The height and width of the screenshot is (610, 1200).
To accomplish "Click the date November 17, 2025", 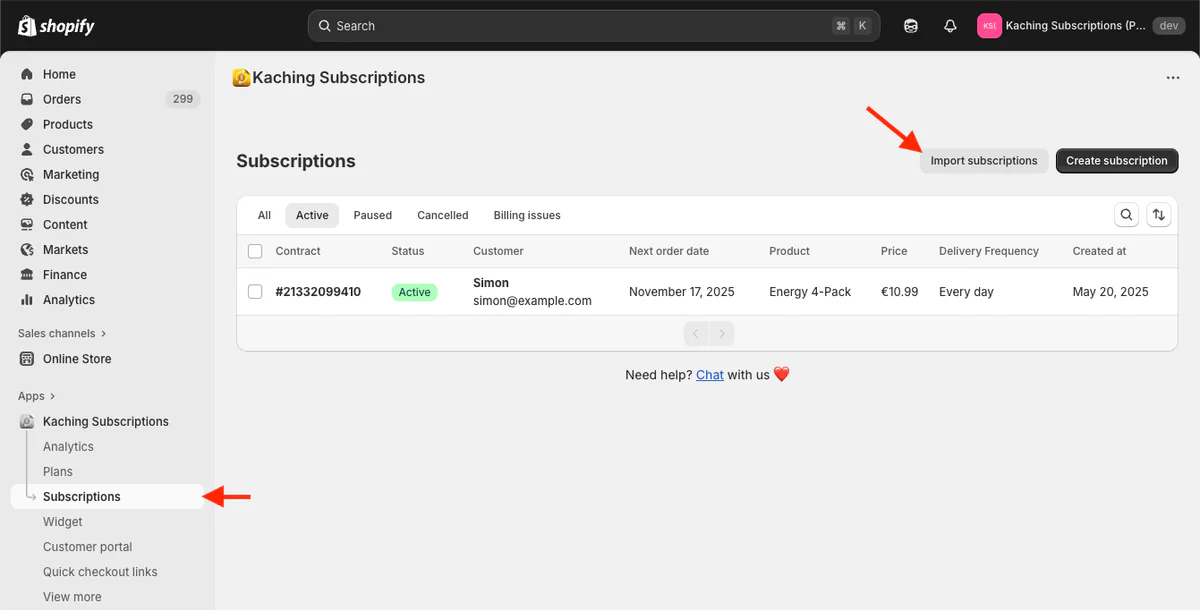I will [682, 292].
